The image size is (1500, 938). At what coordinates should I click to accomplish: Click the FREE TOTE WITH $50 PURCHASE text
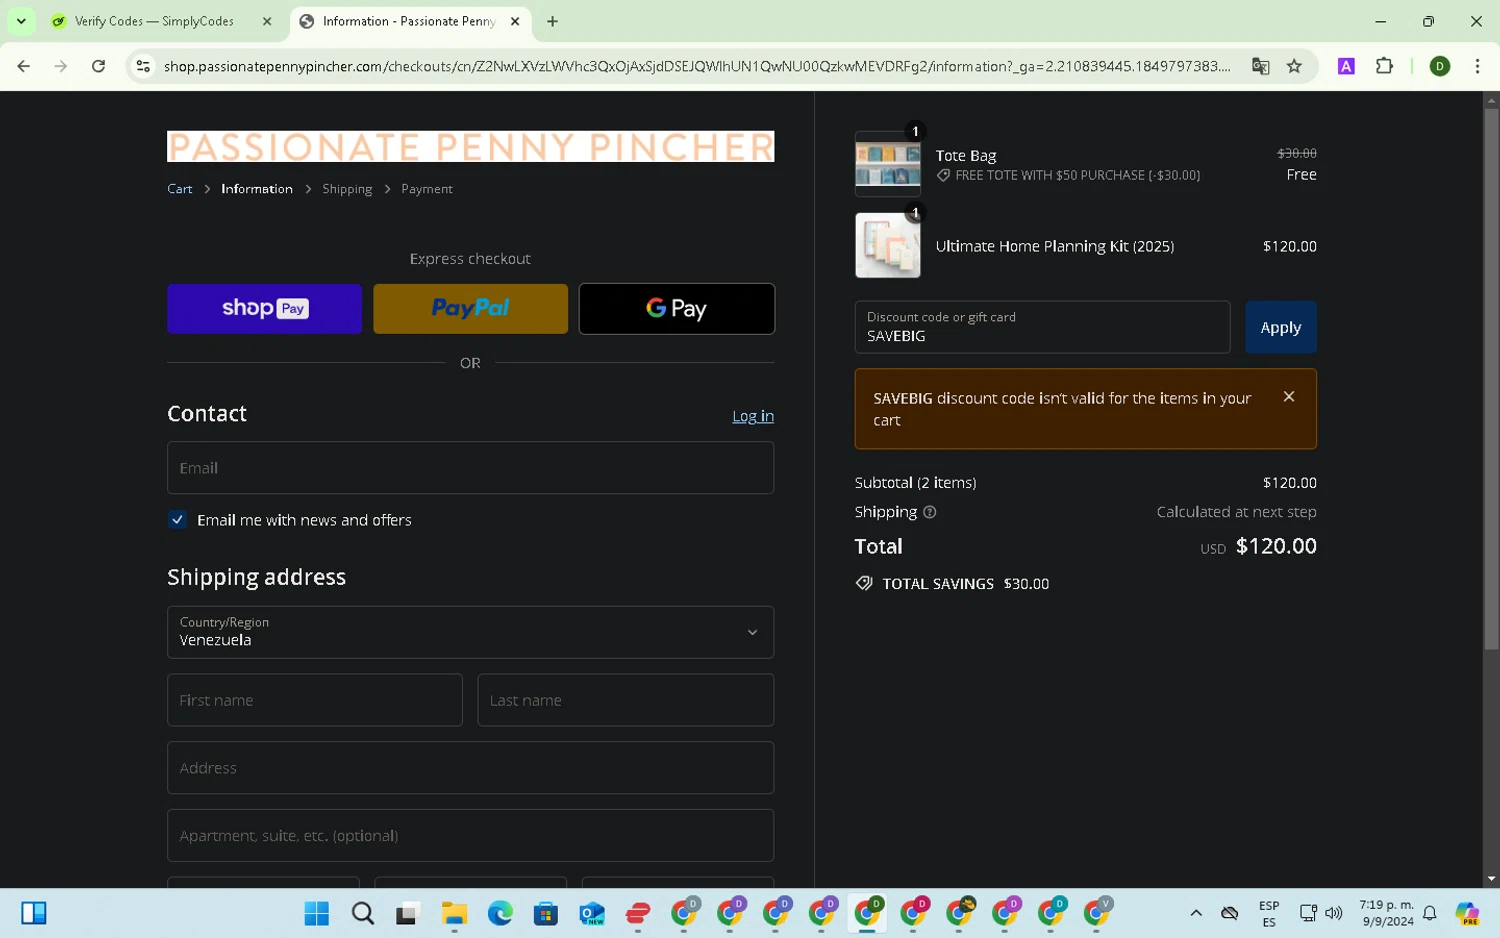point(1077,175)
